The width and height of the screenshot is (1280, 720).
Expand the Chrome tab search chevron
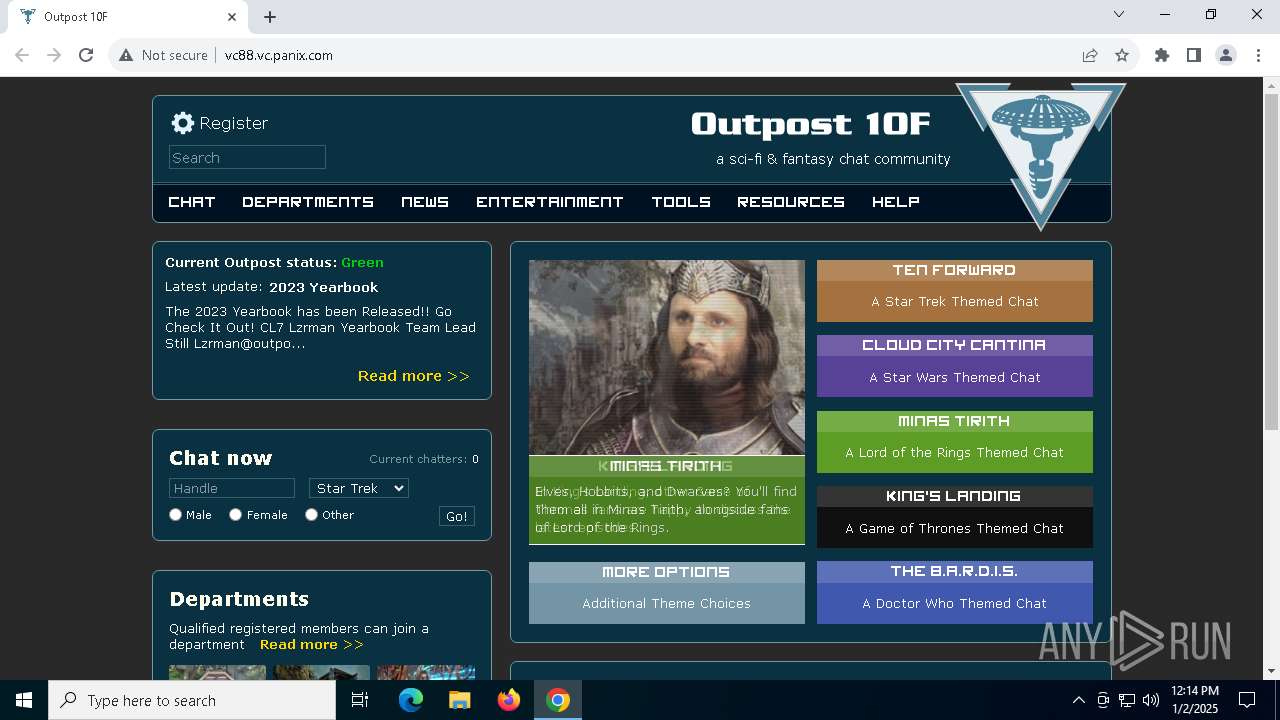pyautogui.click(x=1119, y=14)
